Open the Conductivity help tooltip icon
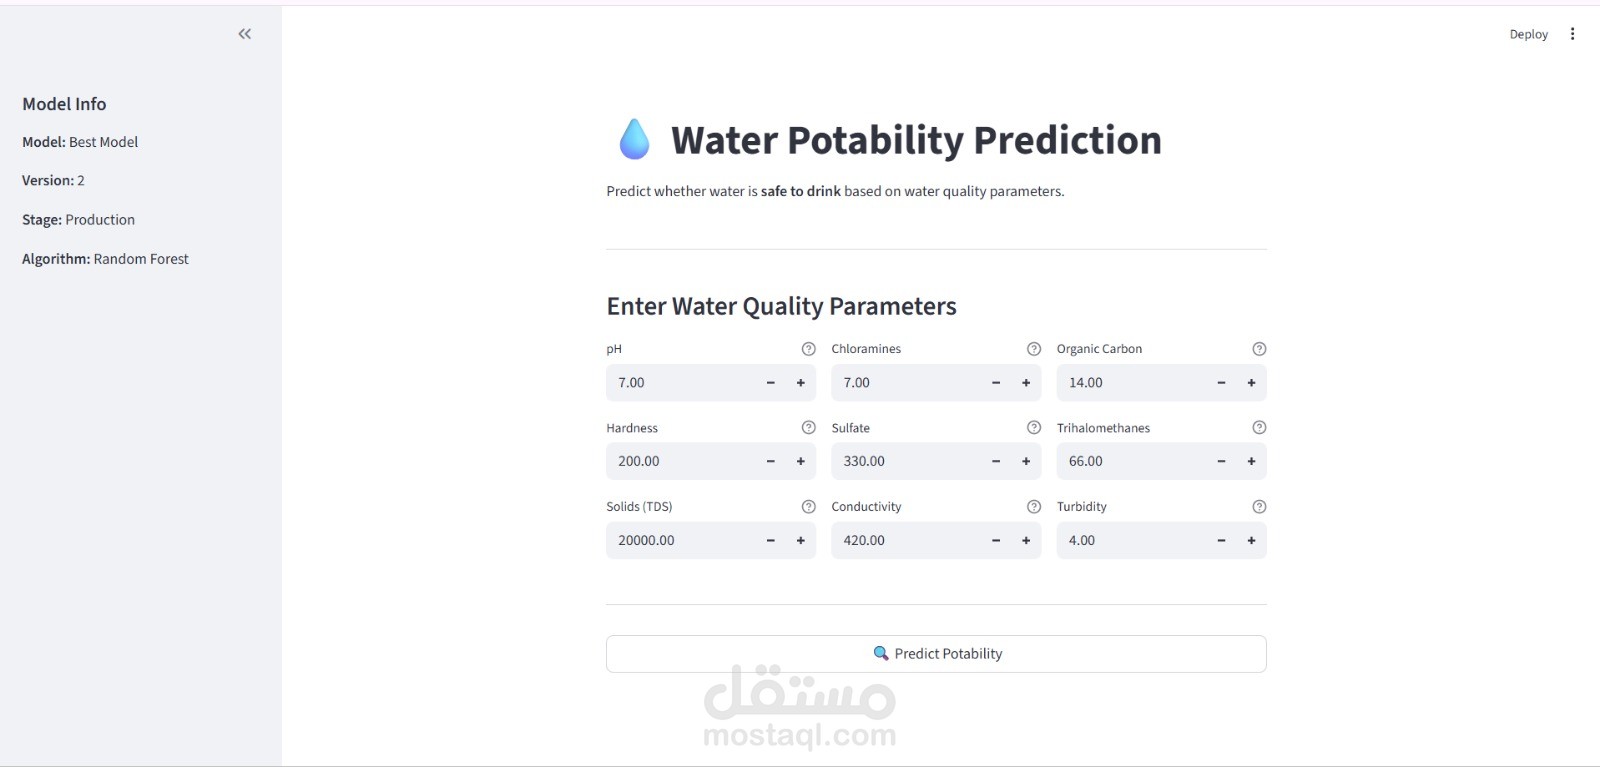 pyautogui.click(x=1033, y=506)
